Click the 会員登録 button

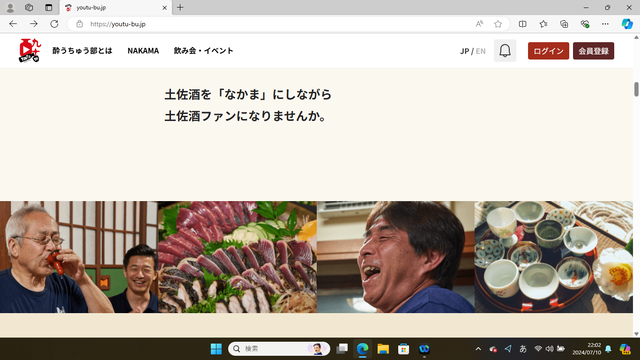click(593, 51)
